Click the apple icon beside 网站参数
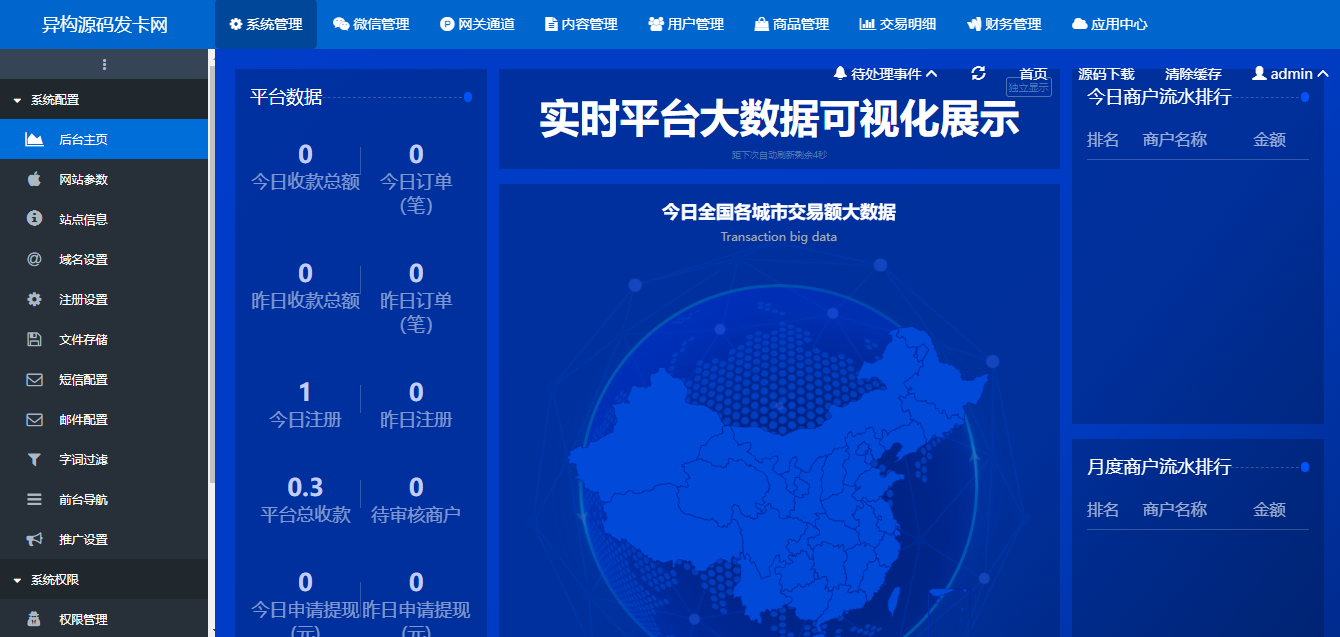Screen dimensions: 1340x637 (34, 179)
